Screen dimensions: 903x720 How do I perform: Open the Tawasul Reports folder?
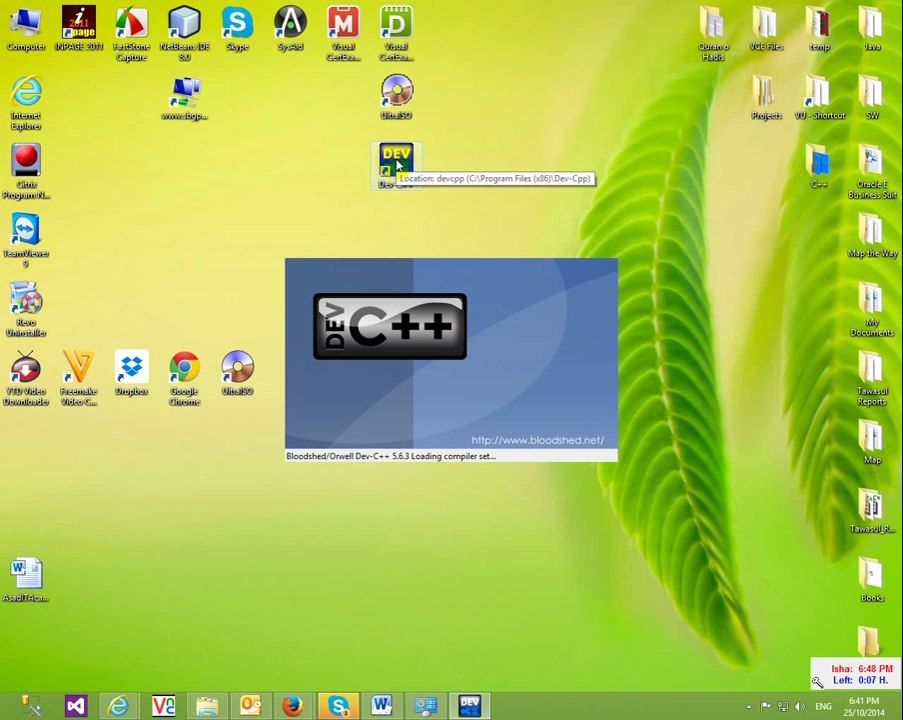click(872, 378)
